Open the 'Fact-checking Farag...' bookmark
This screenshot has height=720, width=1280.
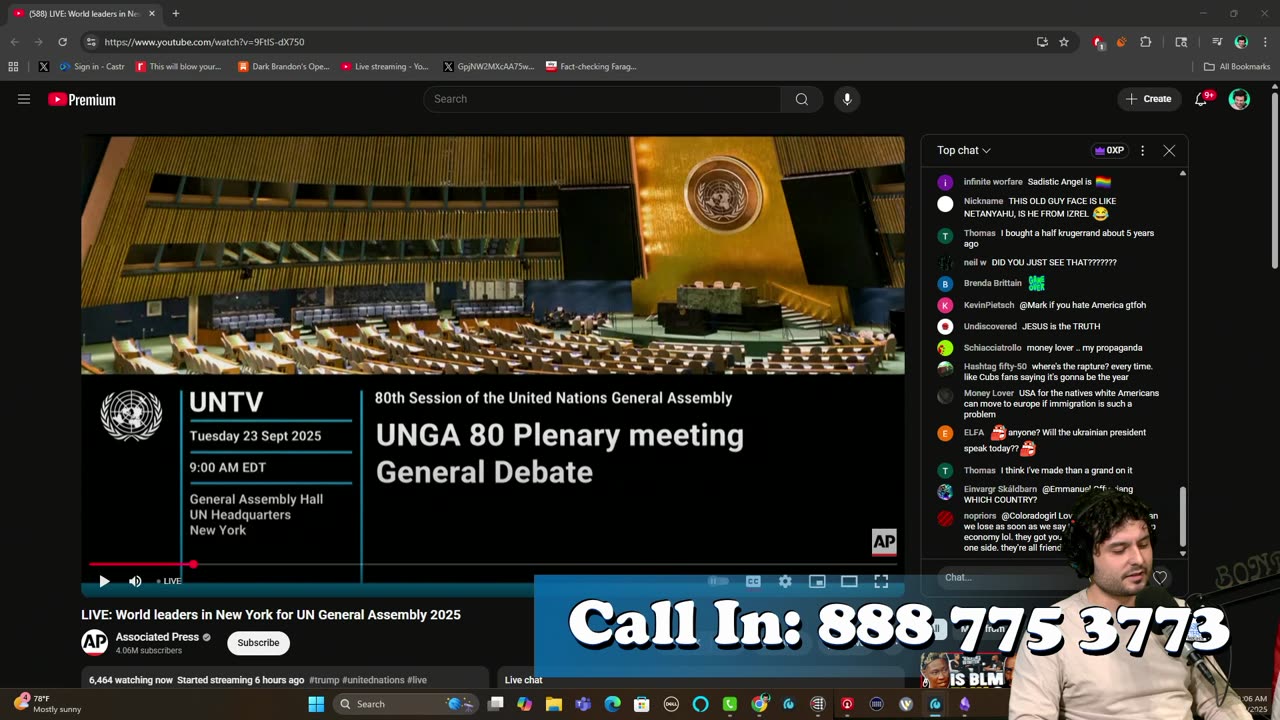point(591,67)
